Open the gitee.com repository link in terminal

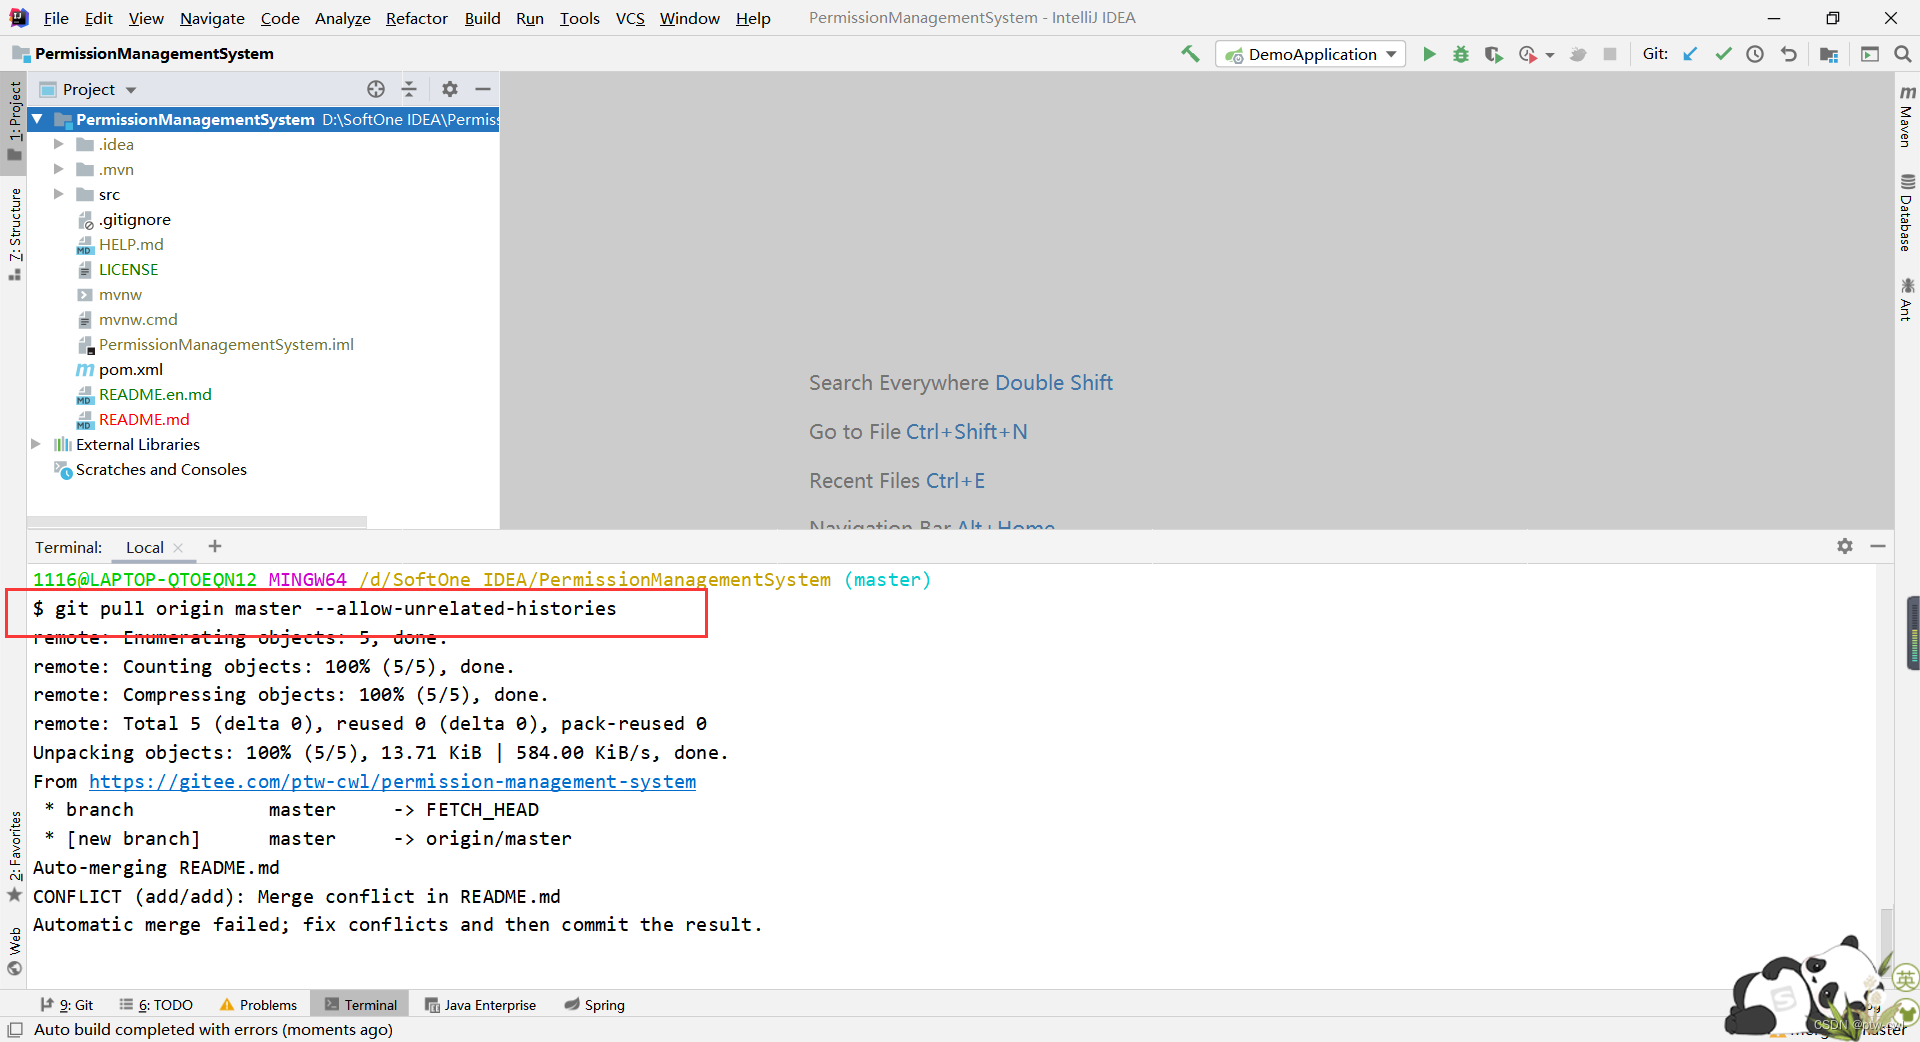tap(393, 782)
